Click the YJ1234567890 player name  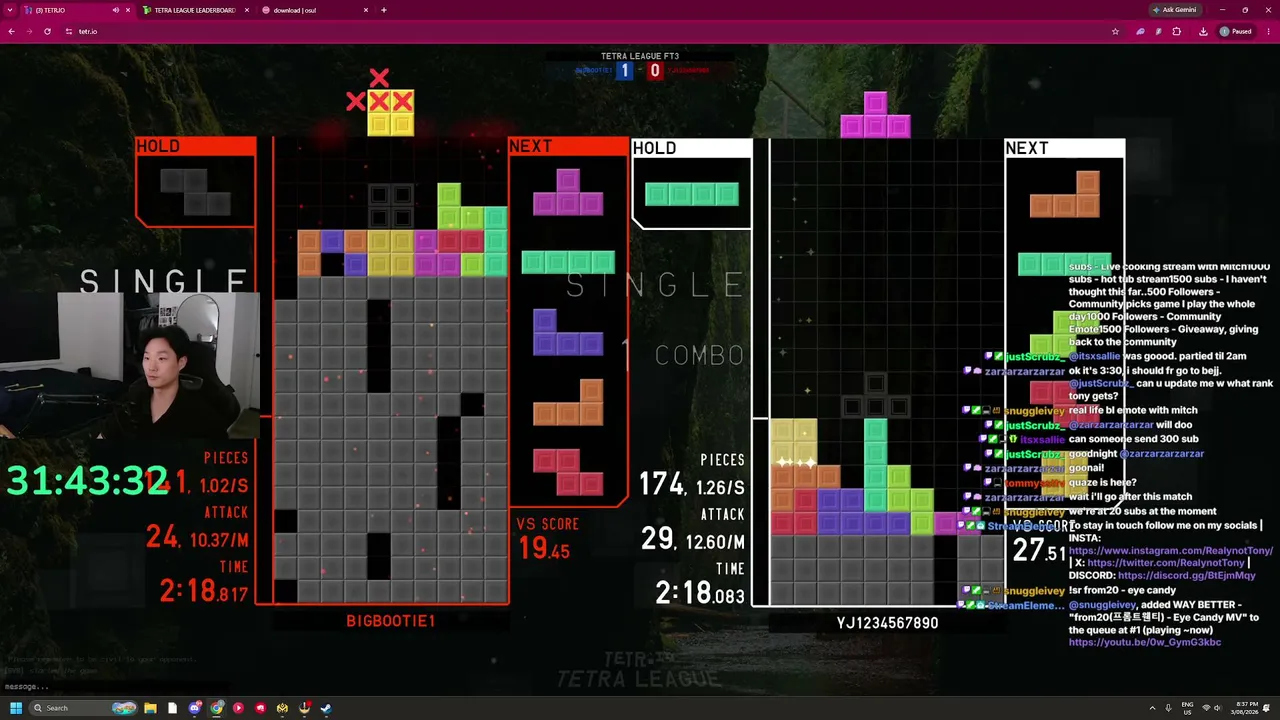pyautogui.click(x=888, y=623)
